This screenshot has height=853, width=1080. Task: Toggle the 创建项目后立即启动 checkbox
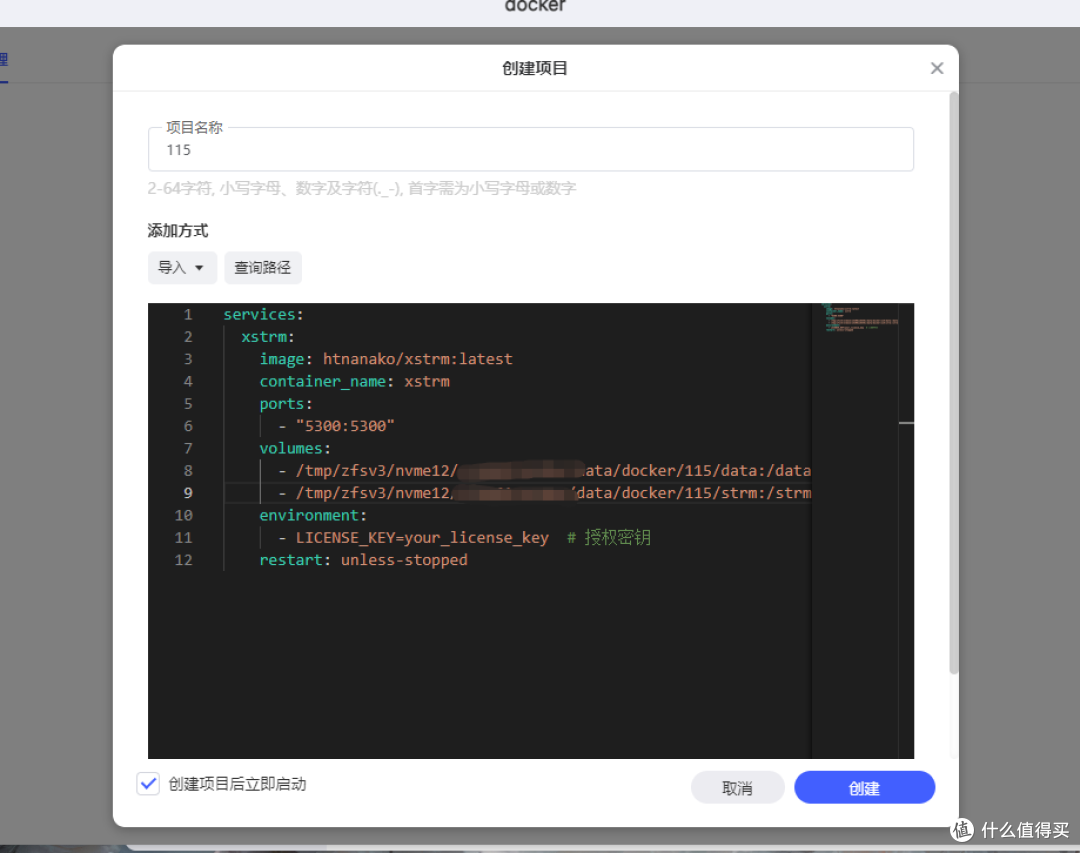coord(148,783)
